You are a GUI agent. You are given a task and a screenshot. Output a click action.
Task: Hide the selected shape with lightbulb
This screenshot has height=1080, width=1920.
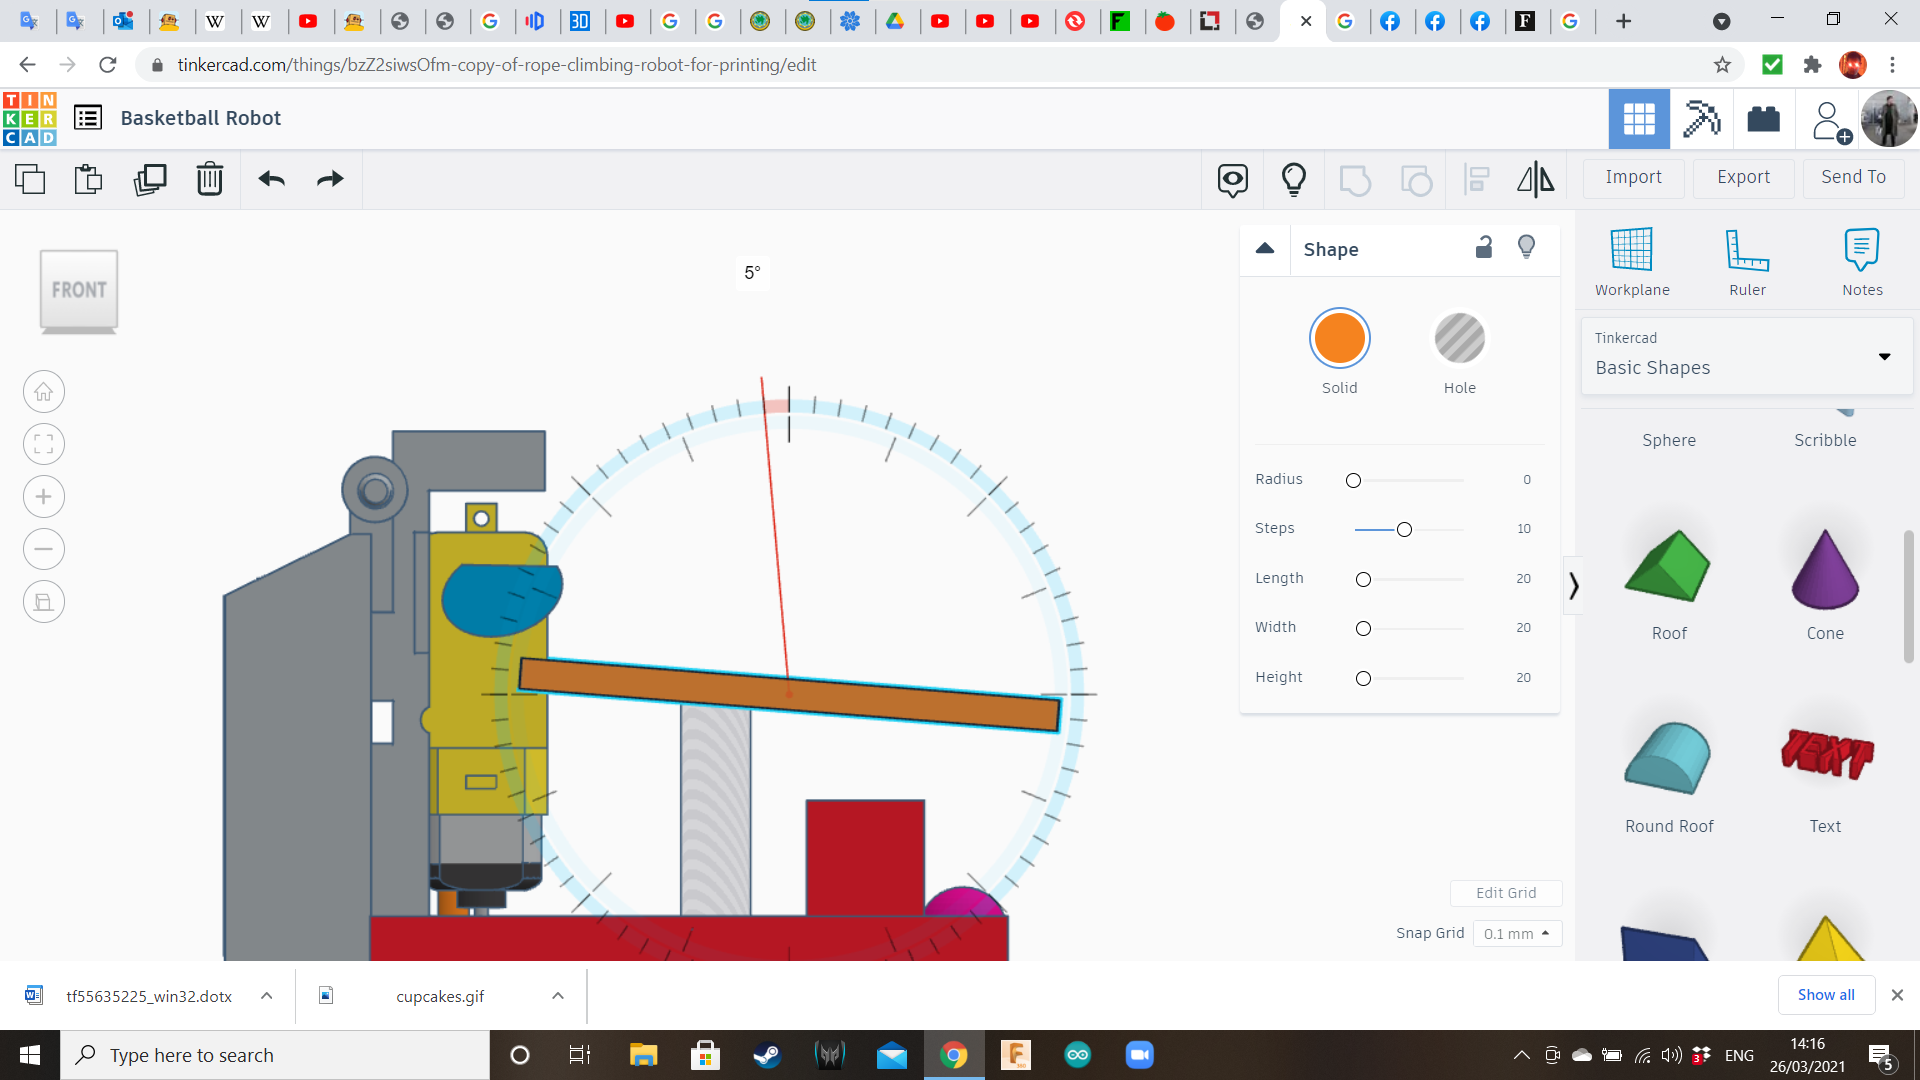coord(1526,247)
